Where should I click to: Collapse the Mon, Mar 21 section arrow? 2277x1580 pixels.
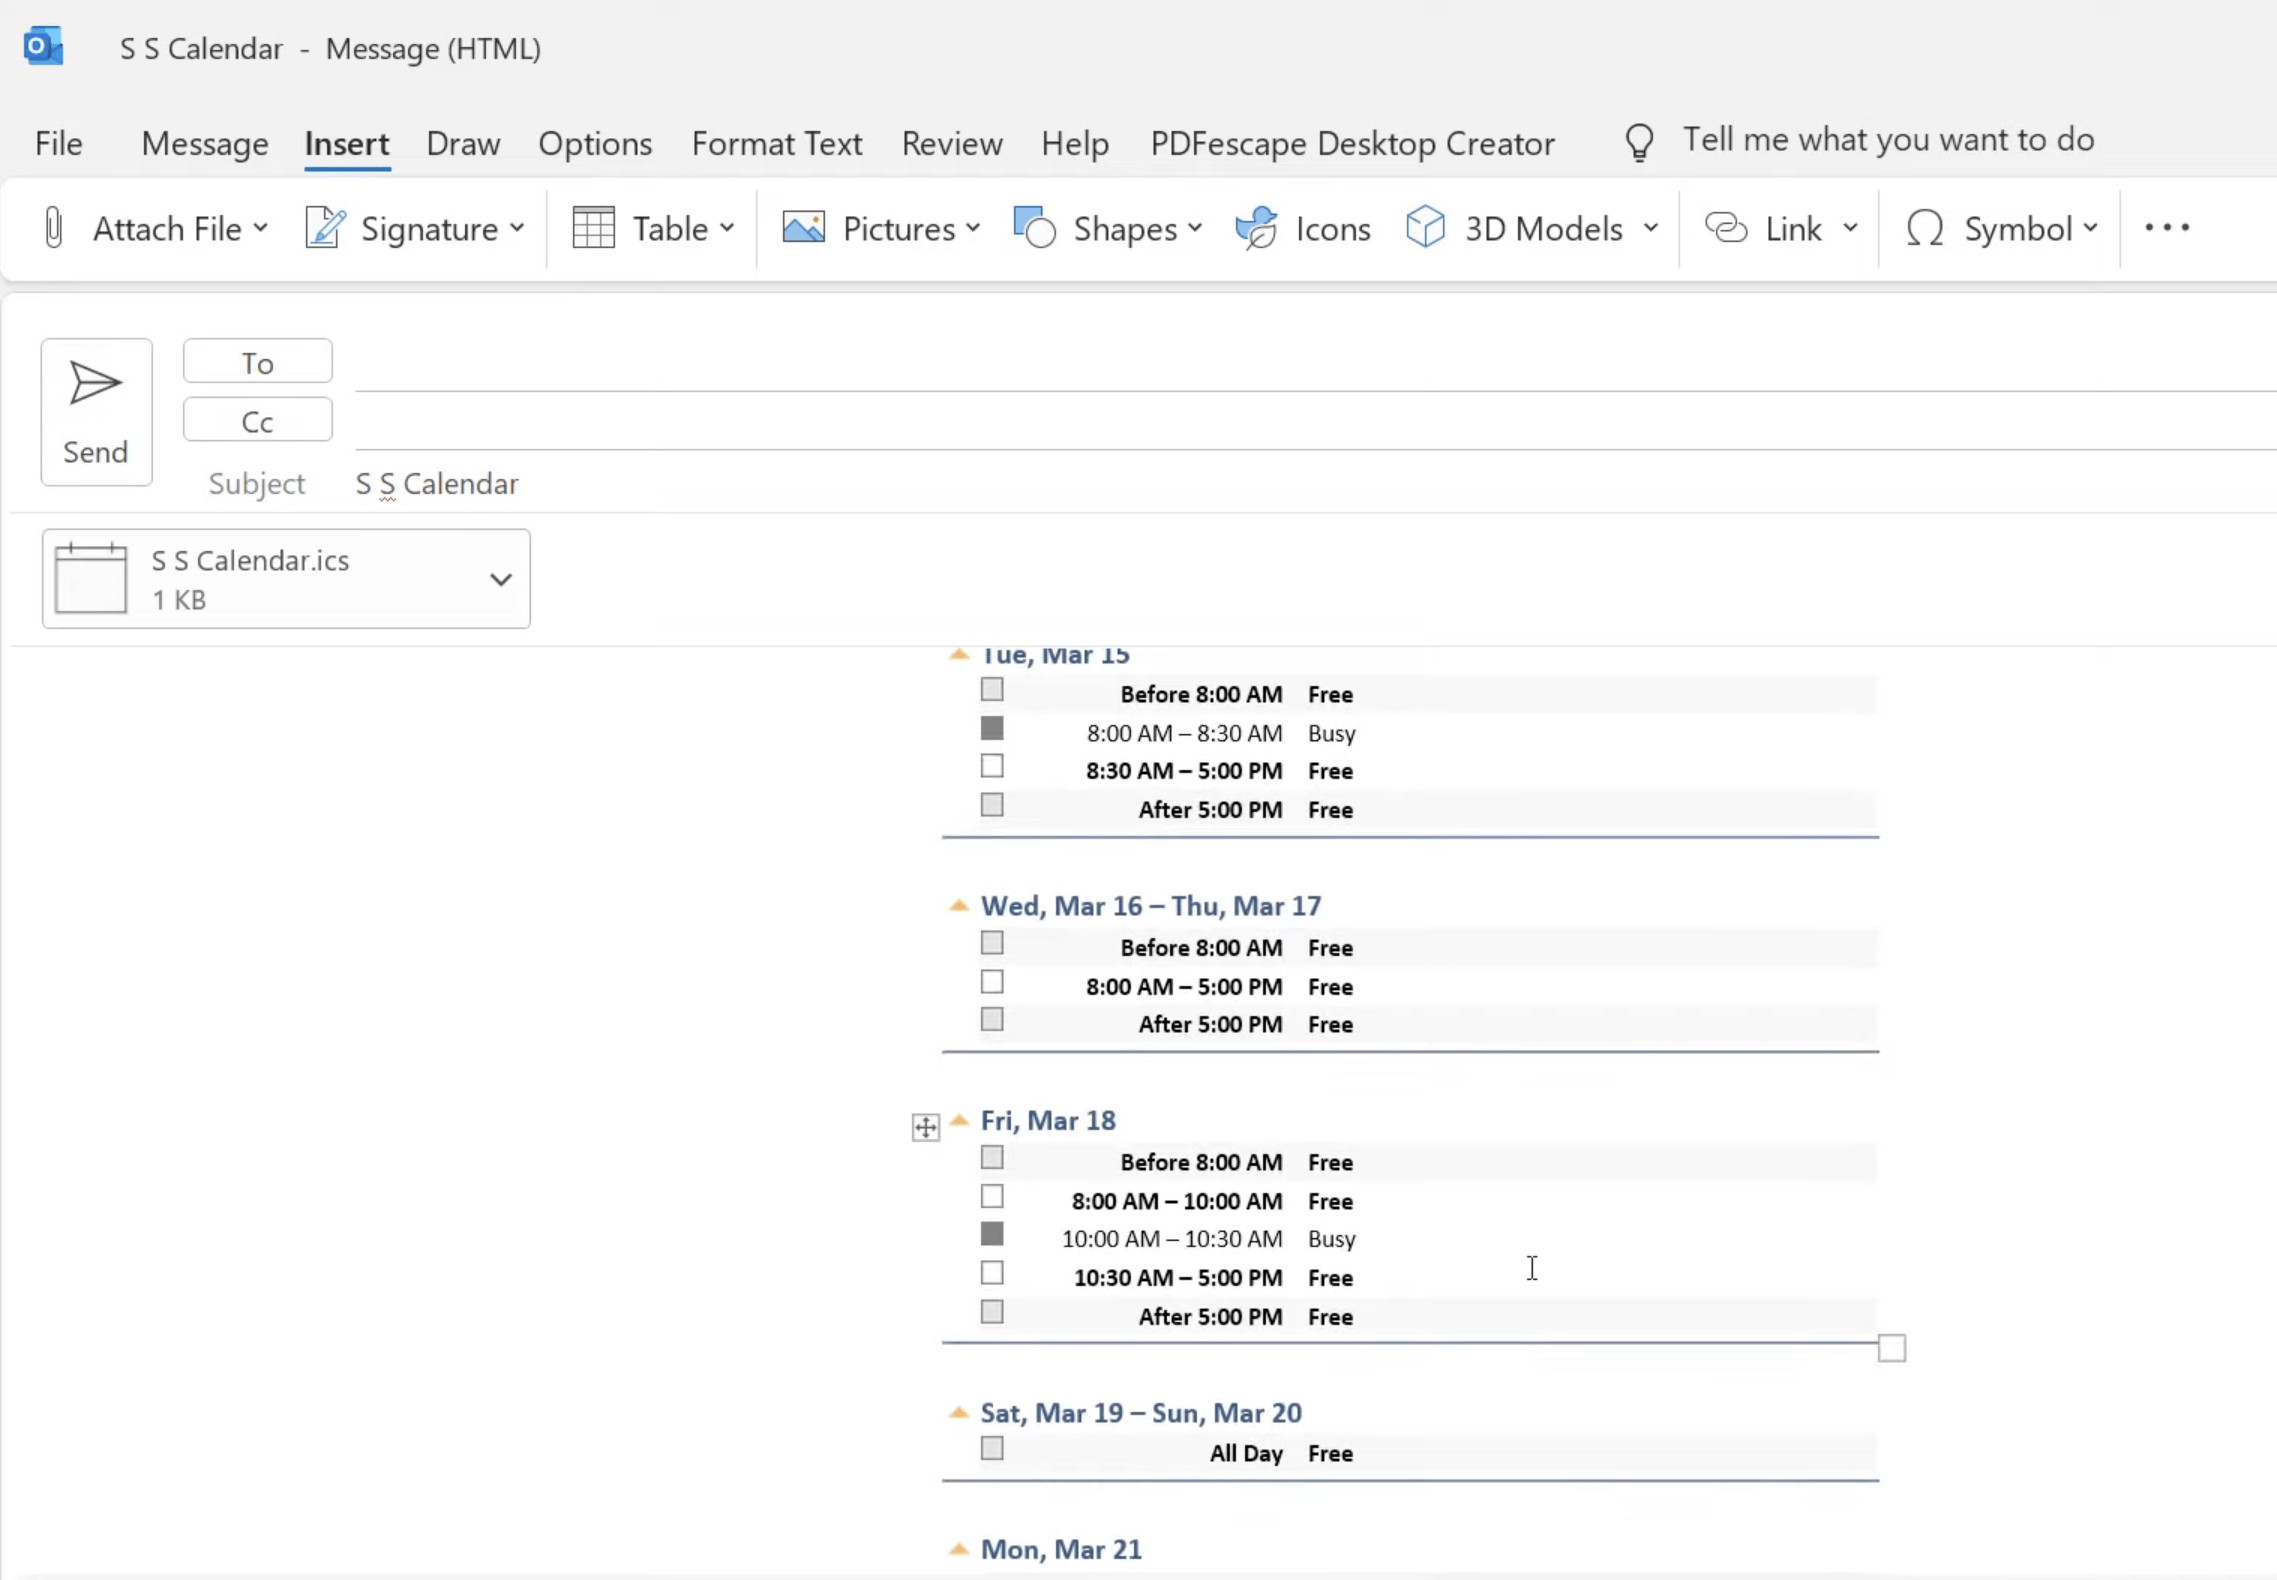click(959, 1549)
